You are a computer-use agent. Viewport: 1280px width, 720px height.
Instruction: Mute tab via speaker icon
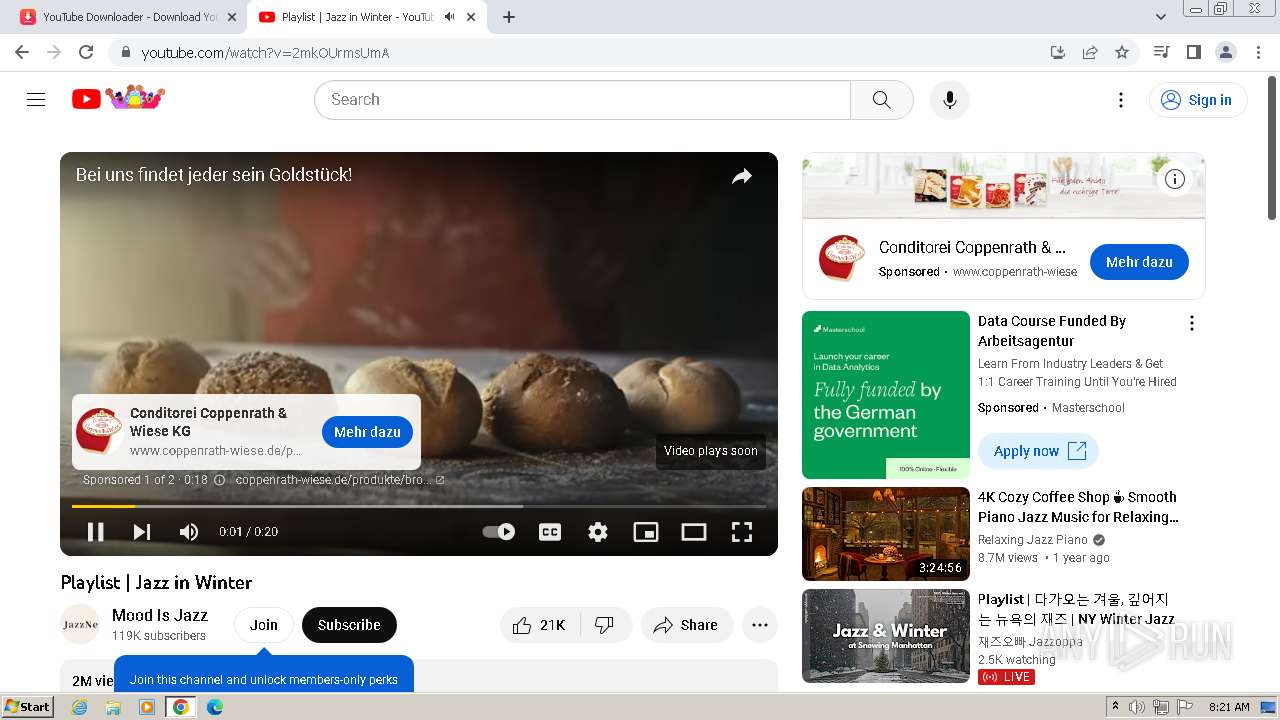(450, 17)
